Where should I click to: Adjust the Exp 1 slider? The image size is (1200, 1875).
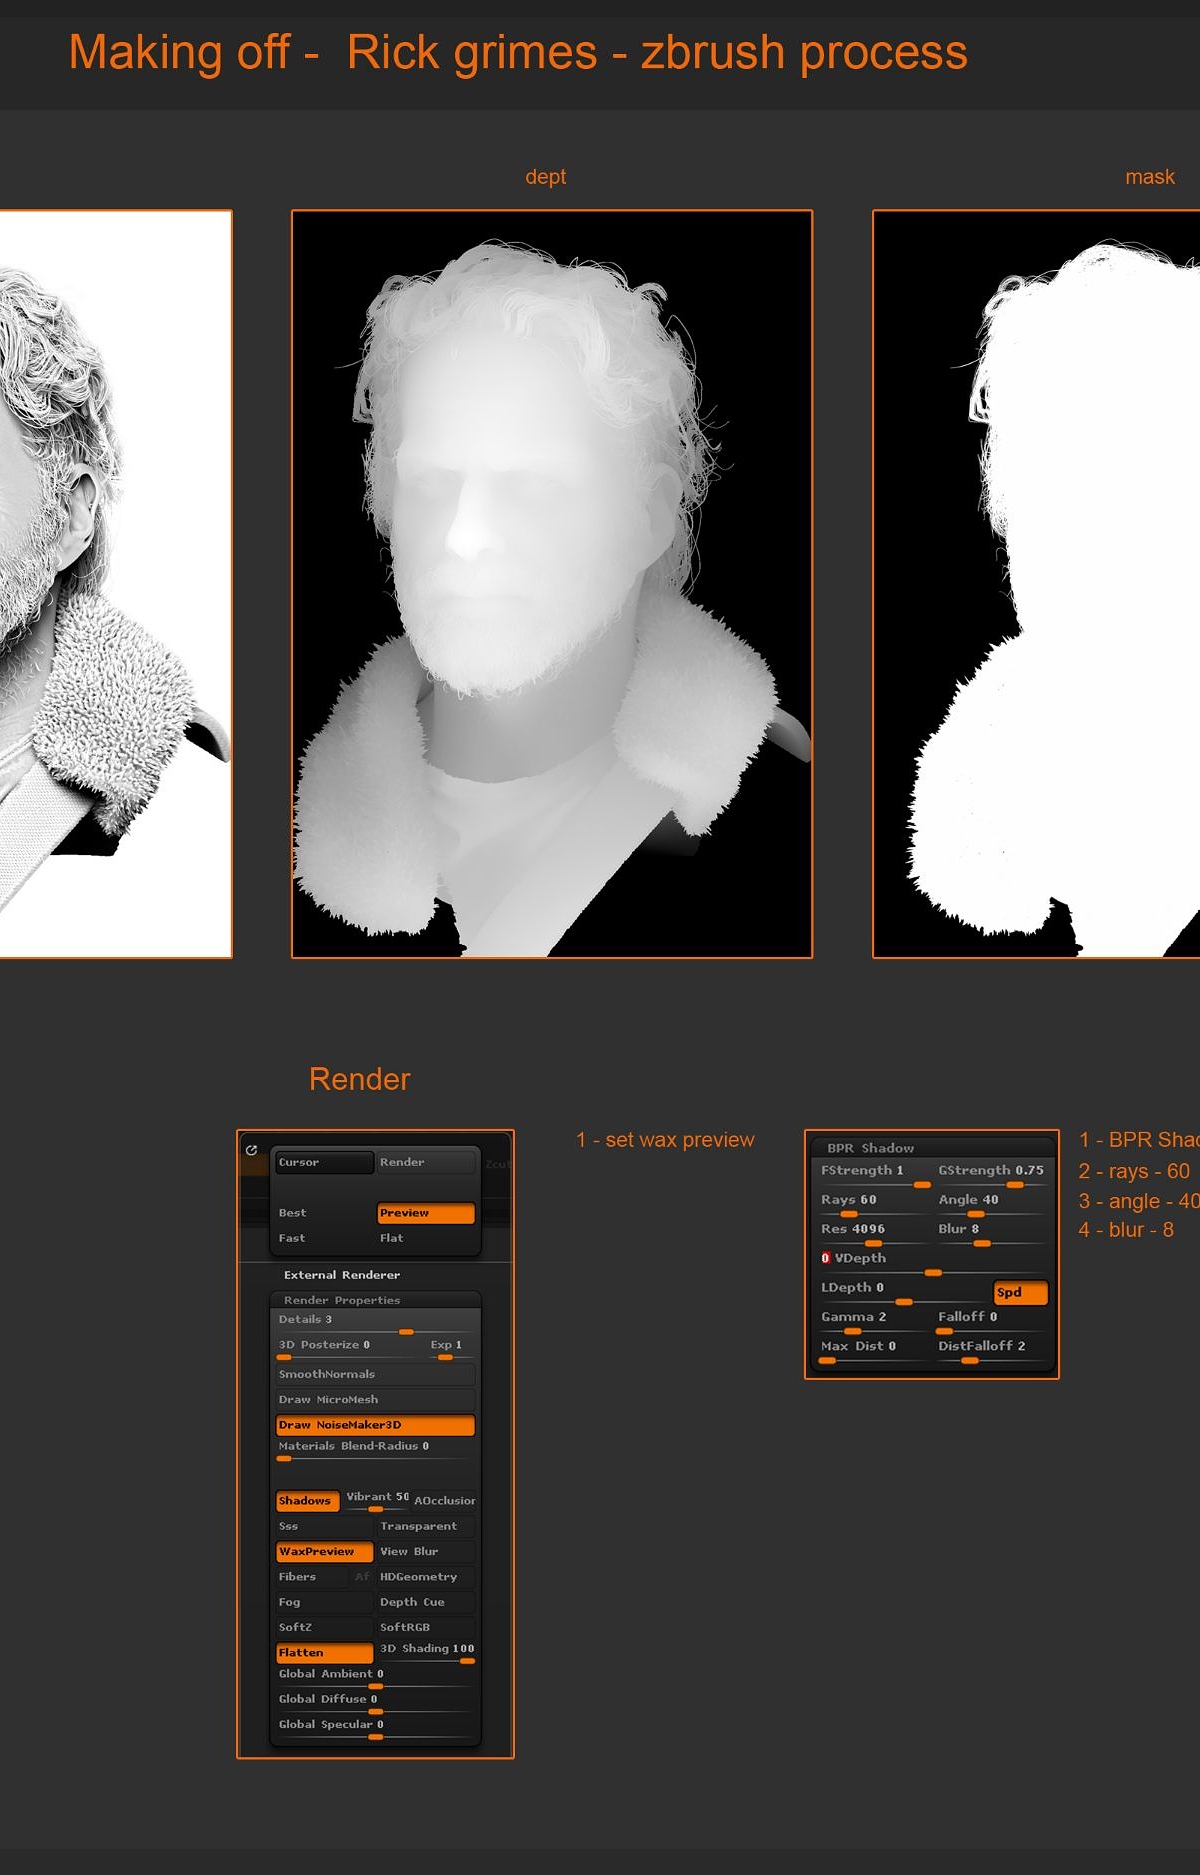click(452, 1348)
